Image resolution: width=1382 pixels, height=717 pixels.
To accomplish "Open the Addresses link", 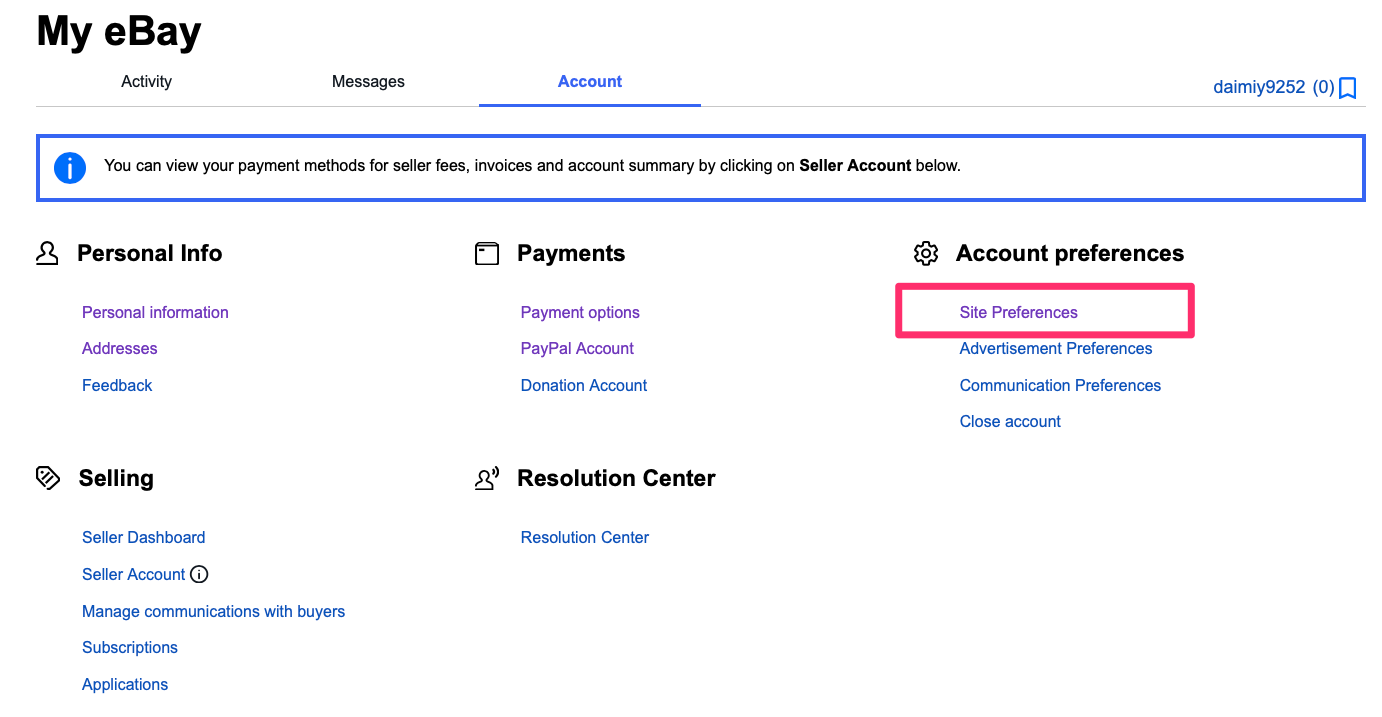I will coord(119,348).
